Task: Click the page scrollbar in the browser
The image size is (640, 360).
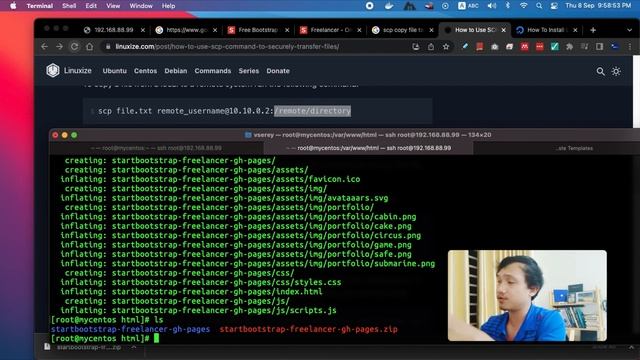Action: tap(636, 92)
